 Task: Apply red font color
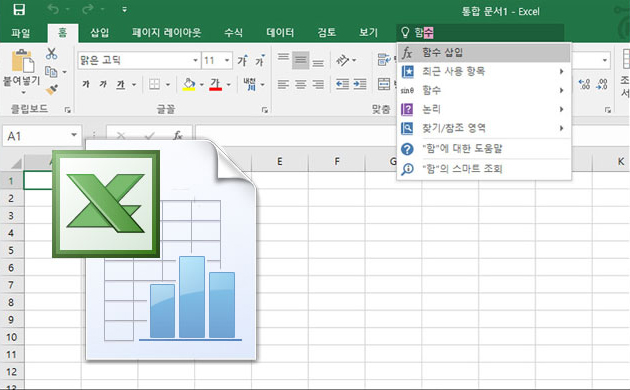coord(215,84)
